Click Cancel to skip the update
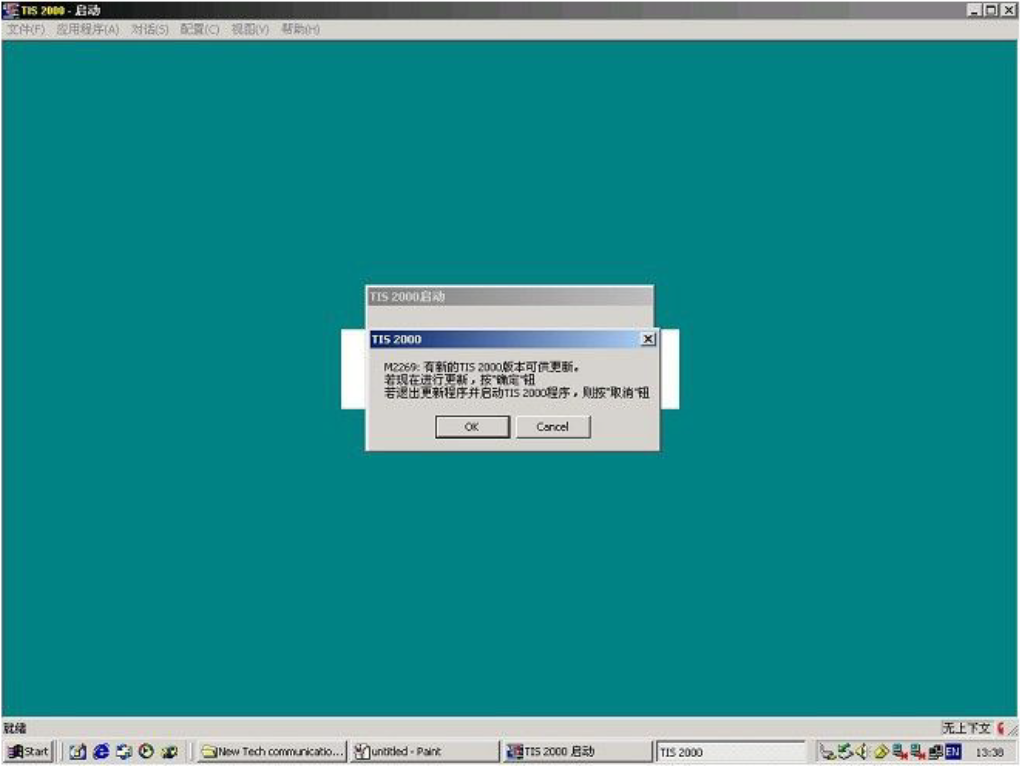The image size is (1020, 766). point(553,427)
